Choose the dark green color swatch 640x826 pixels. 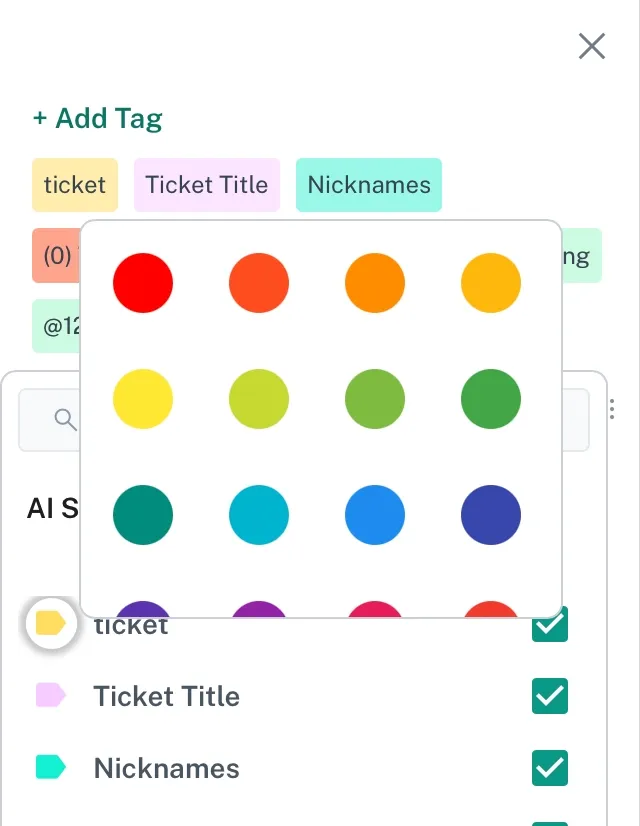tap(491, 400)
